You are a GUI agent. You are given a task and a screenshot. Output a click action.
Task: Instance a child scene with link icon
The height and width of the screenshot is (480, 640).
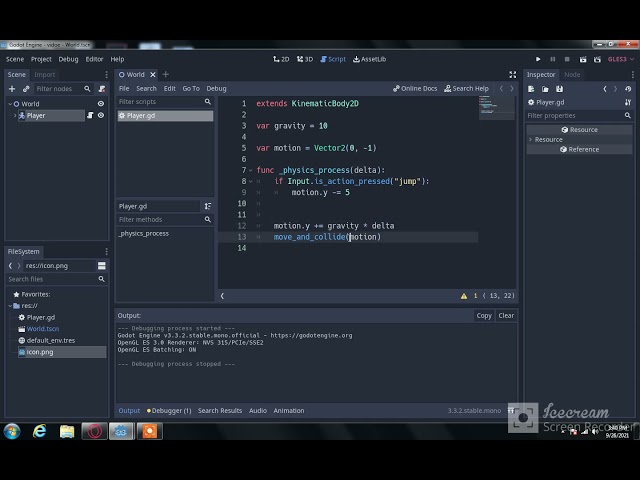click(26, 89)
